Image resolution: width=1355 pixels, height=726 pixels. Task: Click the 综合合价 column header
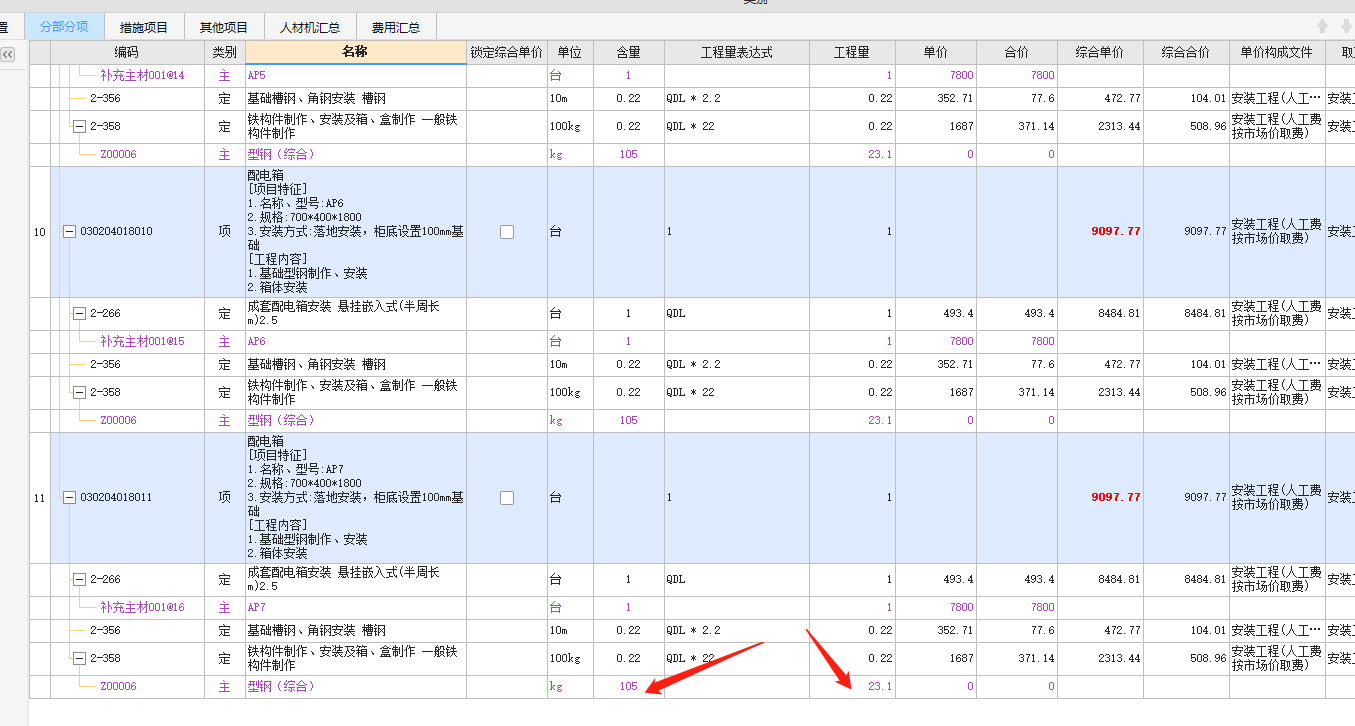(1186, 52)
